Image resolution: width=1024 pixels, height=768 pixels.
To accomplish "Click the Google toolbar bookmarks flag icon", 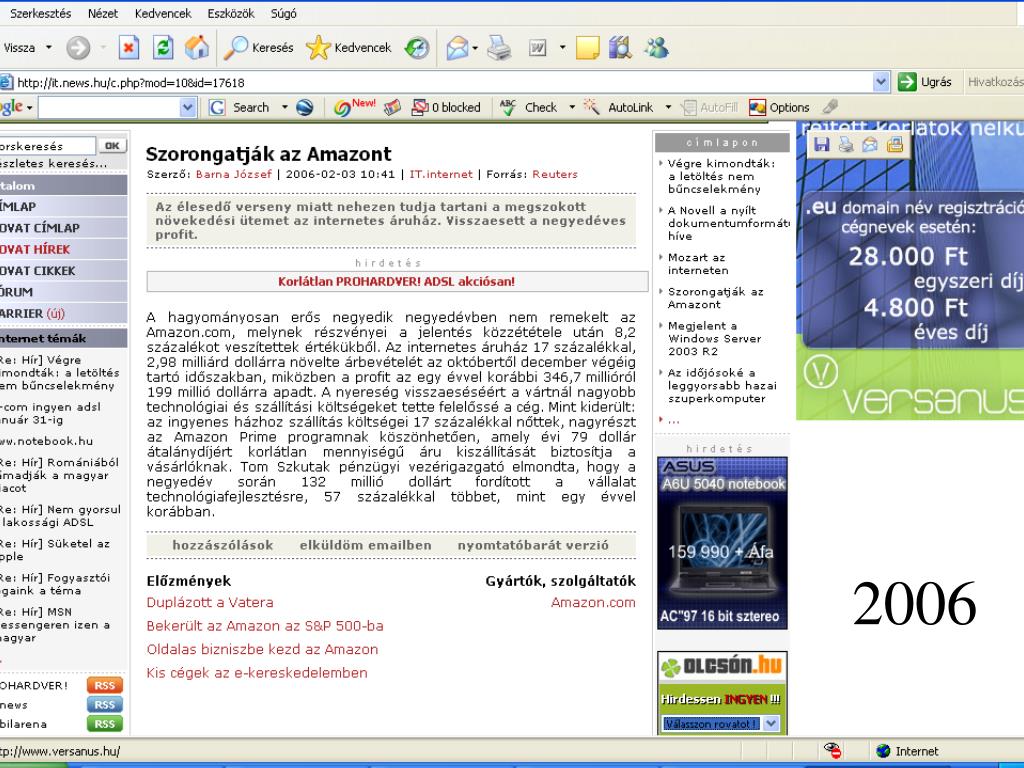I will (392, 107).
